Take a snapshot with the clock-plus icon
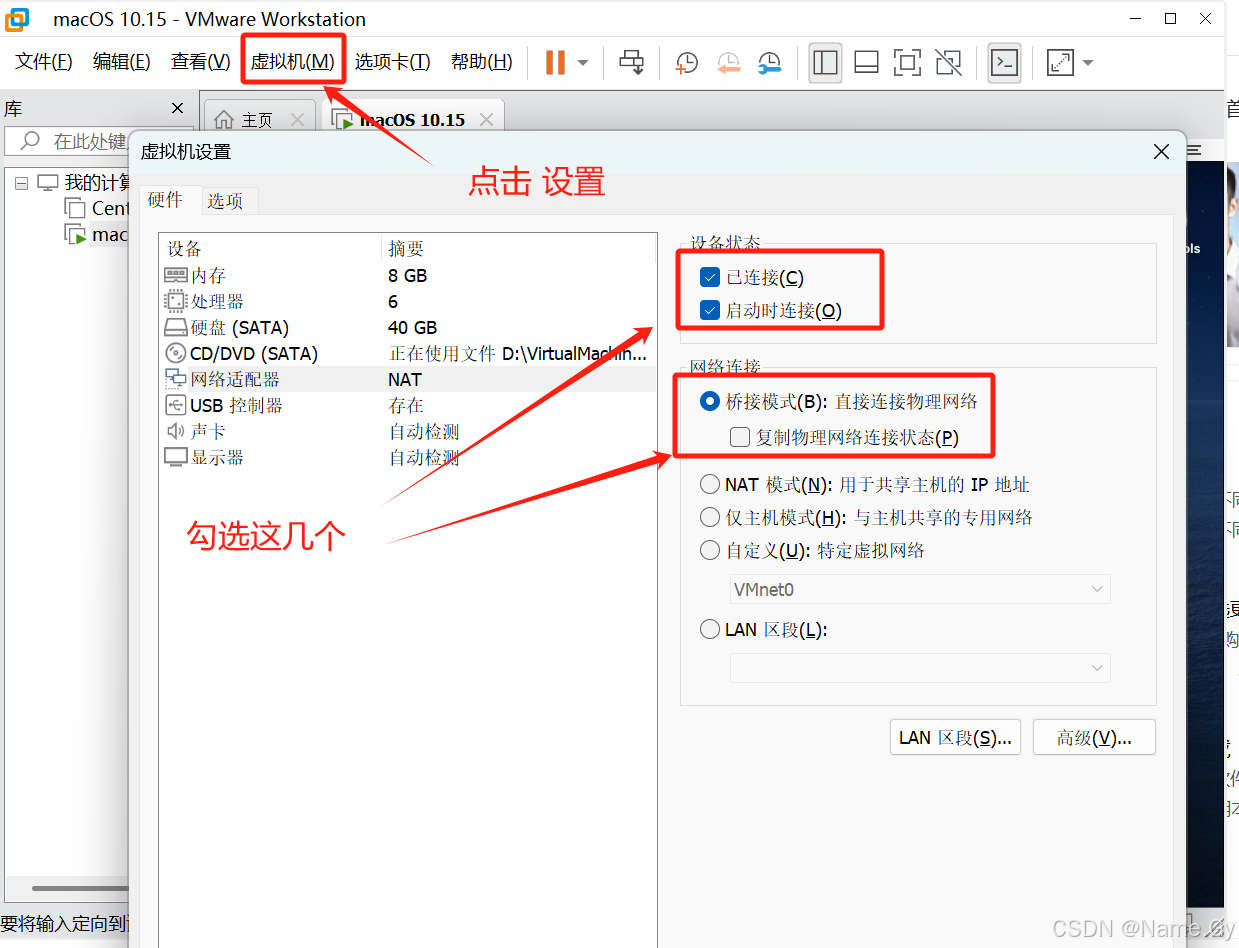The height and width of the screenshot is (948, 1239). click(687, 63)
